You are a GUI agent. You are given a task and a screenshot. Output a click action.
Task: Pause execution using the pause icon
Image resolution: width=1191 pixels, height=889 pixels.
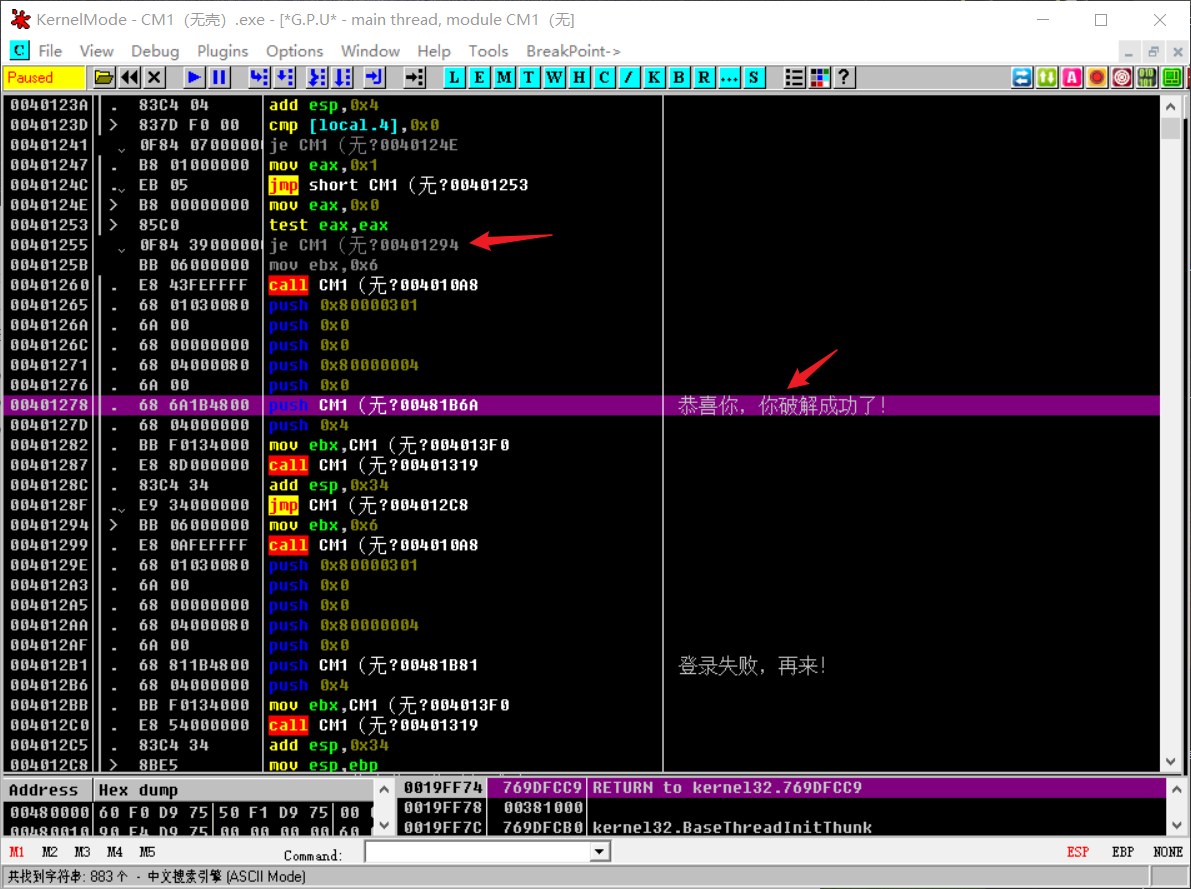[219, 77]
